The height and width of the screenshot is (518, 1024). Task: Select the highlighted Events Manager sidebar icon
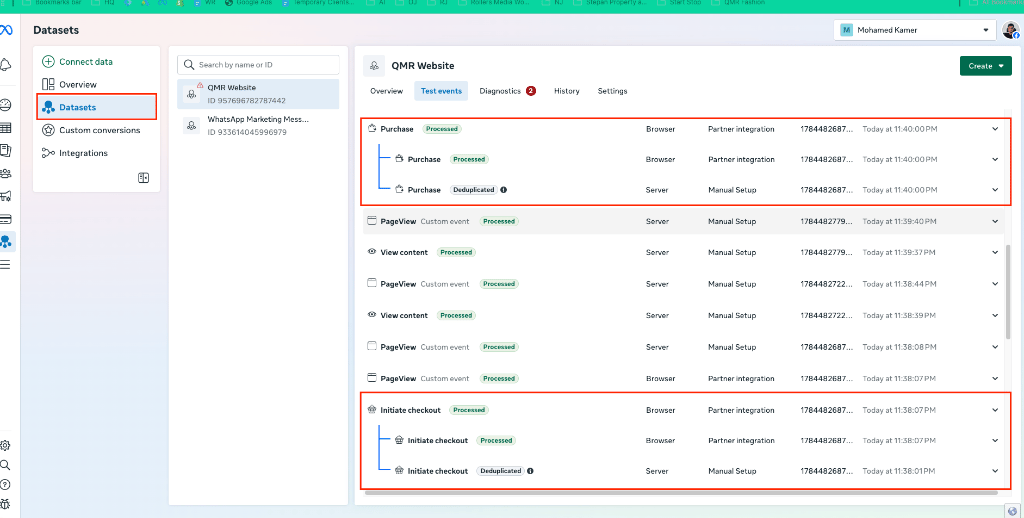click(x=7, y=242)
